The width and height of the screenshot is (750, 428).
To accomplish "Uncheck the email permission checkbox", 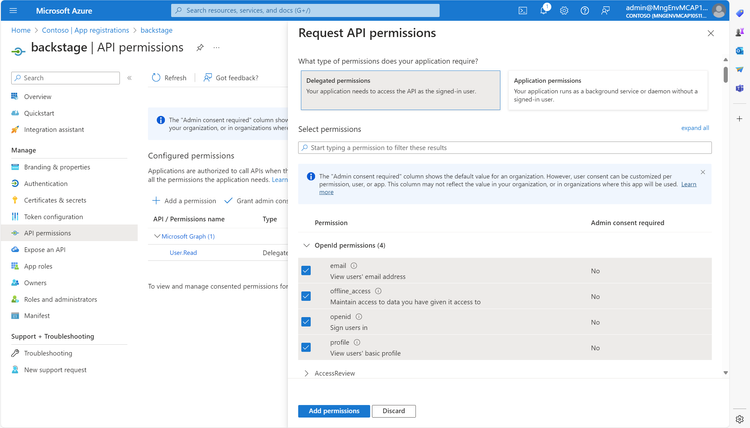I will (306, 271).
